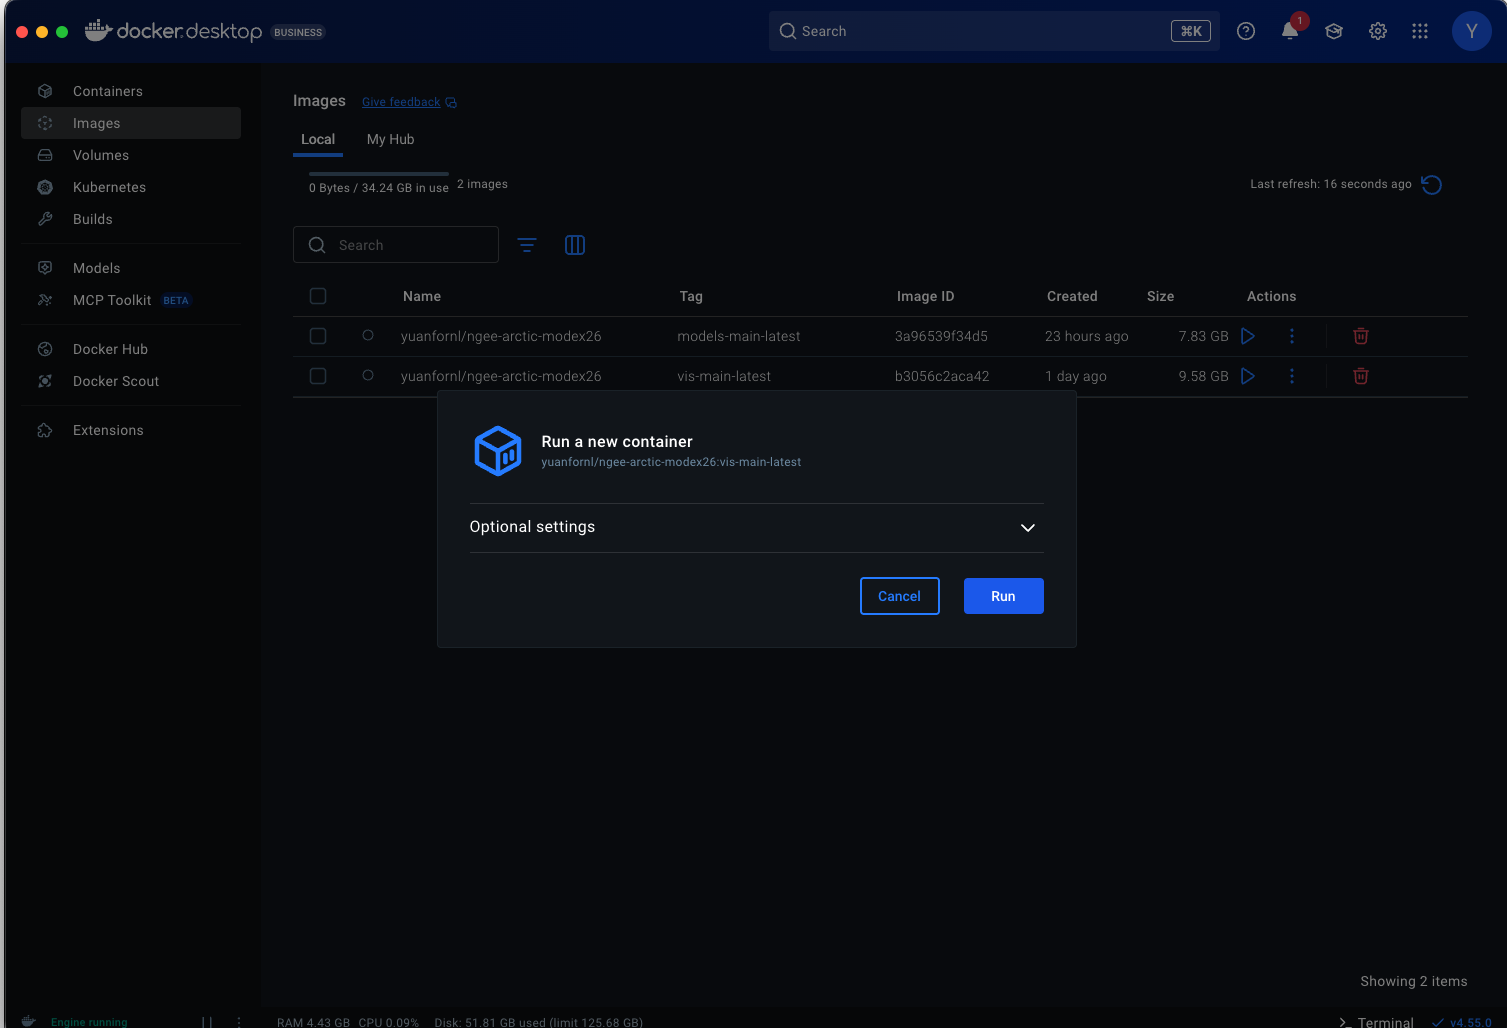This screenshot has width=1507, height=1028.
Task: Run the models-main-latest image via play icon
Action: click(1247, 336)
